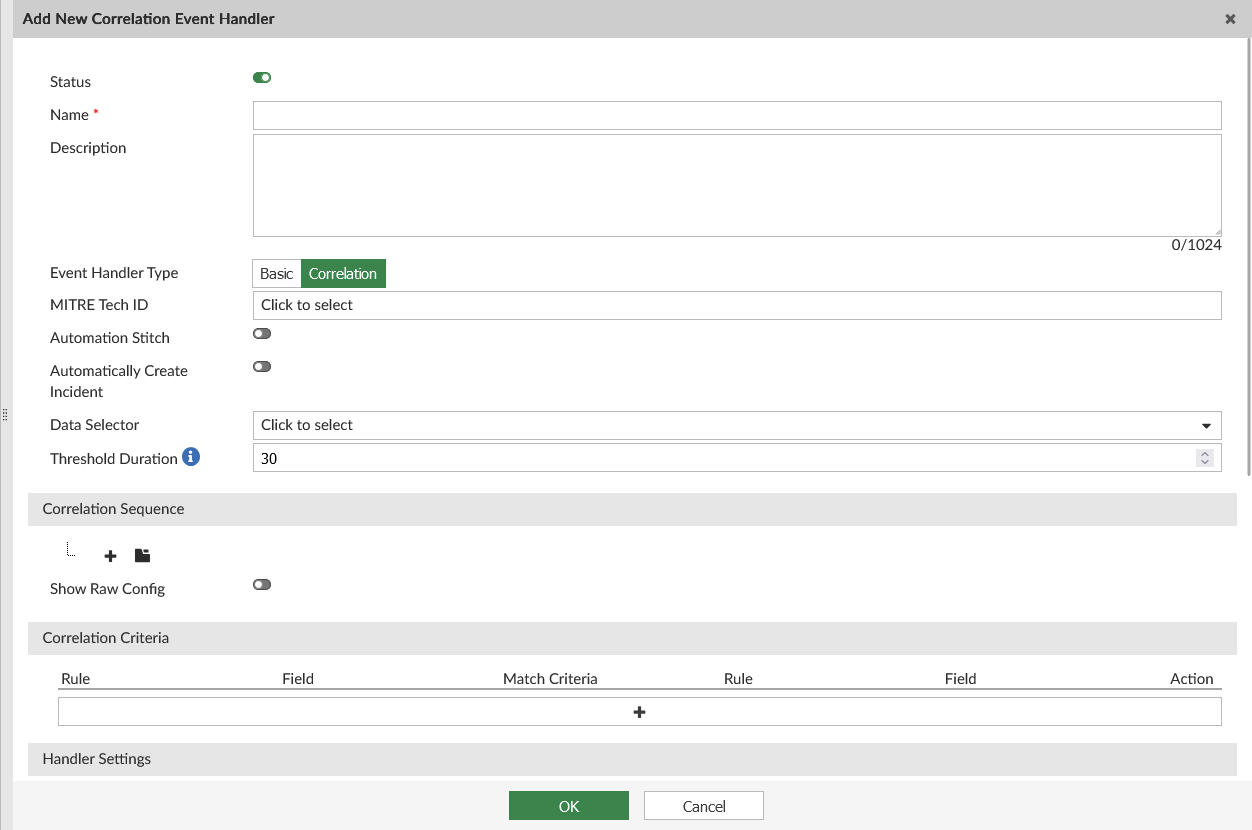The image size is (1252, 830).
Task: Close the Add New Correlation Event Handler dialog
Action: click(1230, 18)
